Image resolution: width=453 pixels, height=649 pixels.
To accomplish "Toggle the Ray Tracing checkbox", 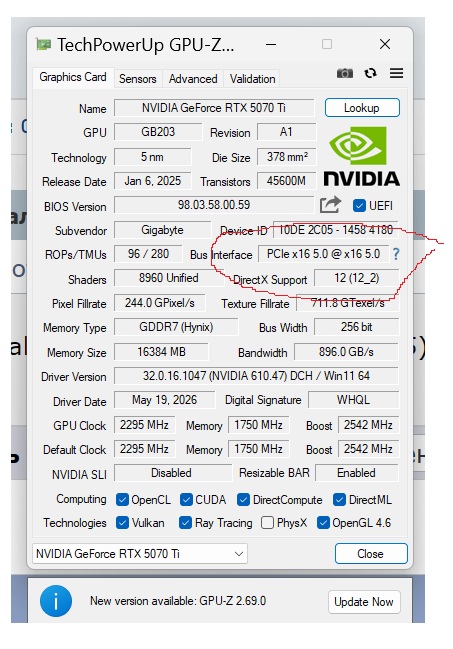I will click(x=185, y=522).
